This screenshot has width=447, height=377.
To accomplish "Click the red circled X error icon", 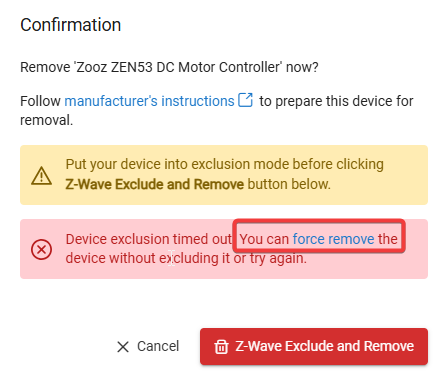I will [x=41, y=249].
